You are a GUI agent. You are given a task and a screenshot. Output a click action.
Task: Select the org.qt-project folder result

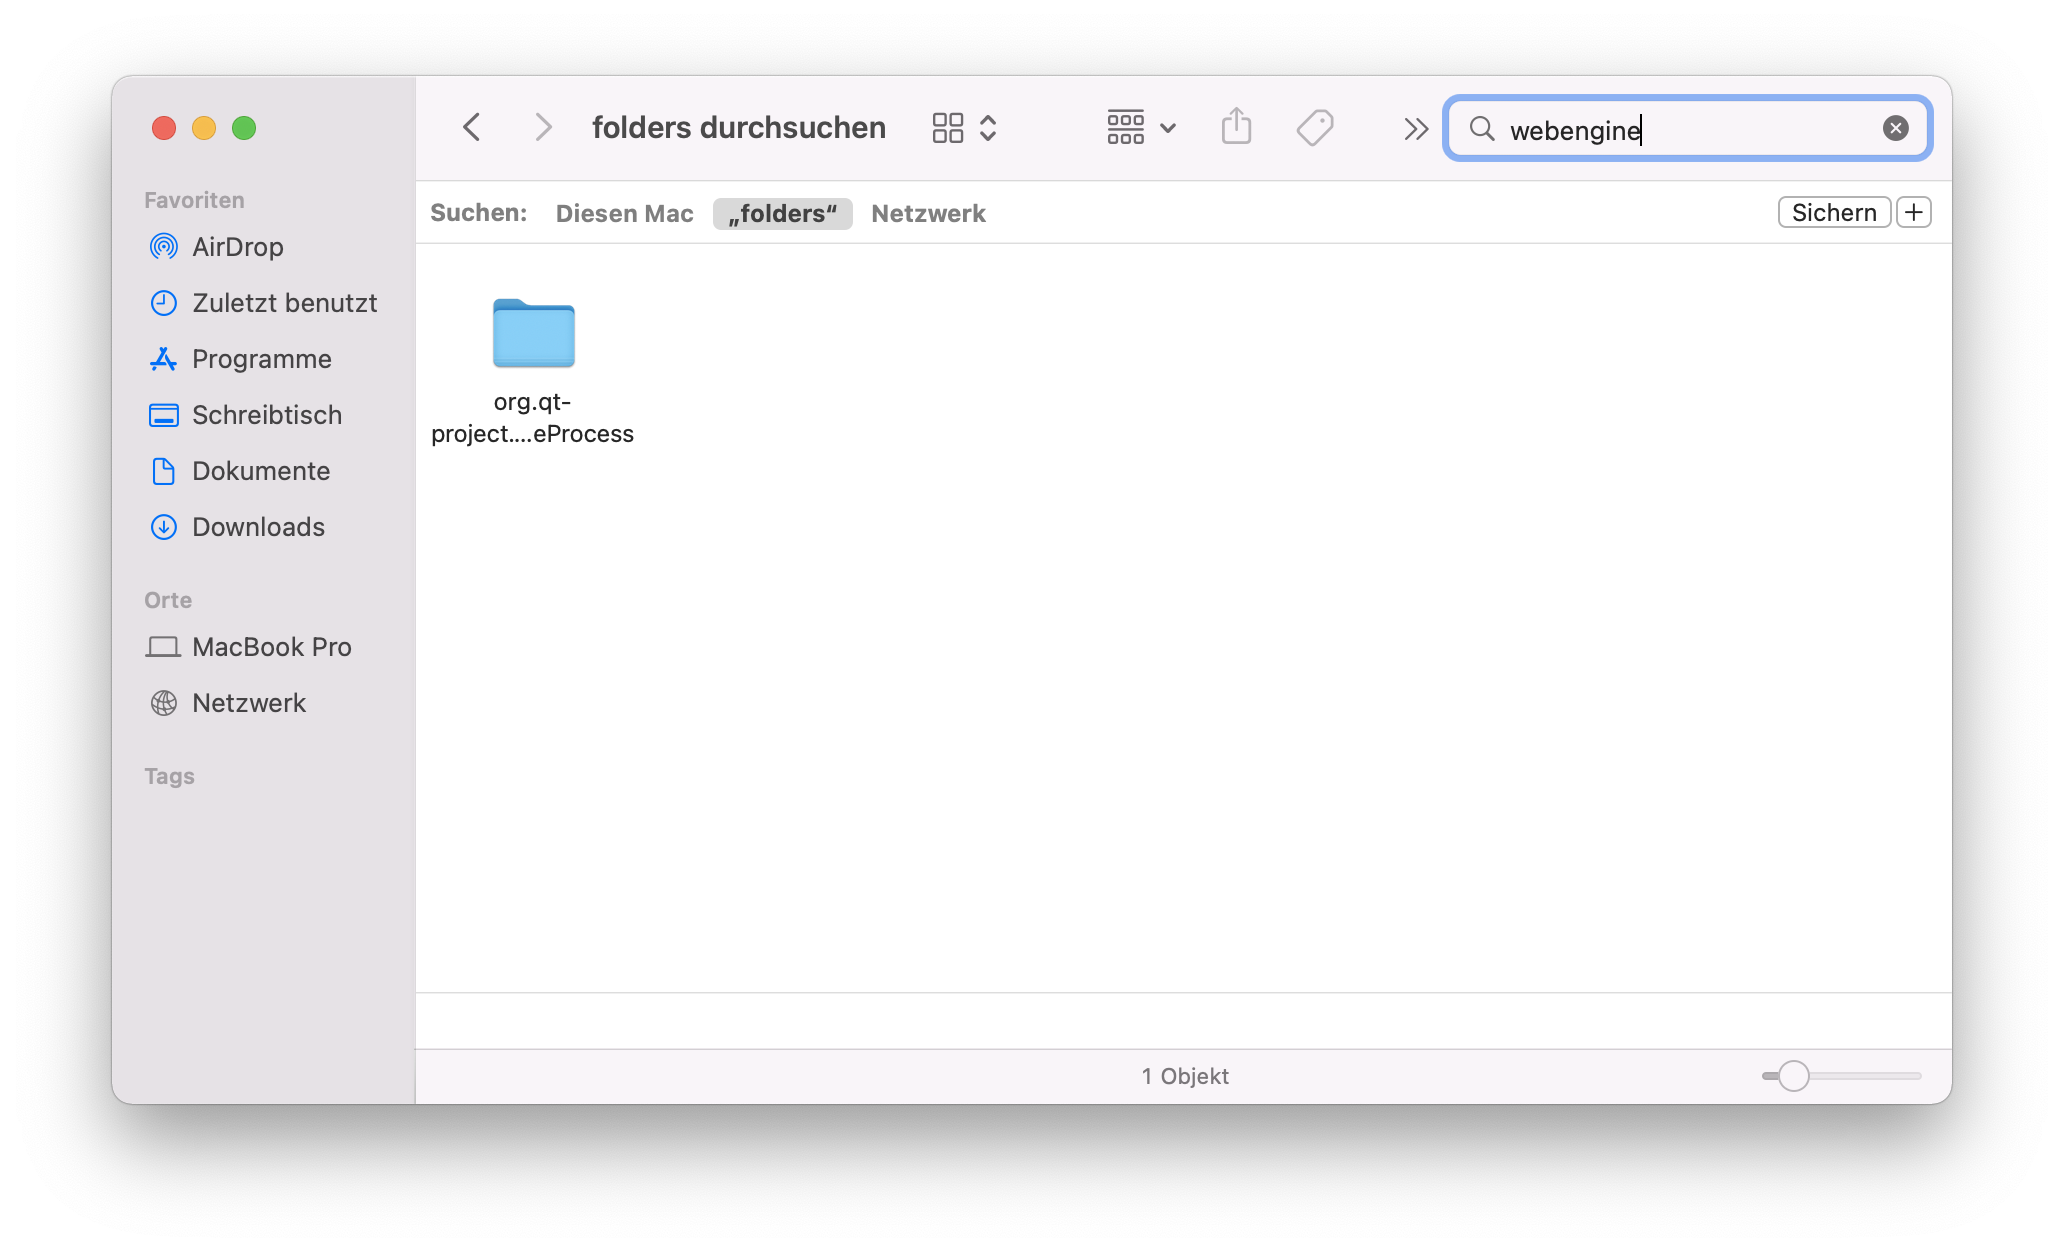coord(533,334)
